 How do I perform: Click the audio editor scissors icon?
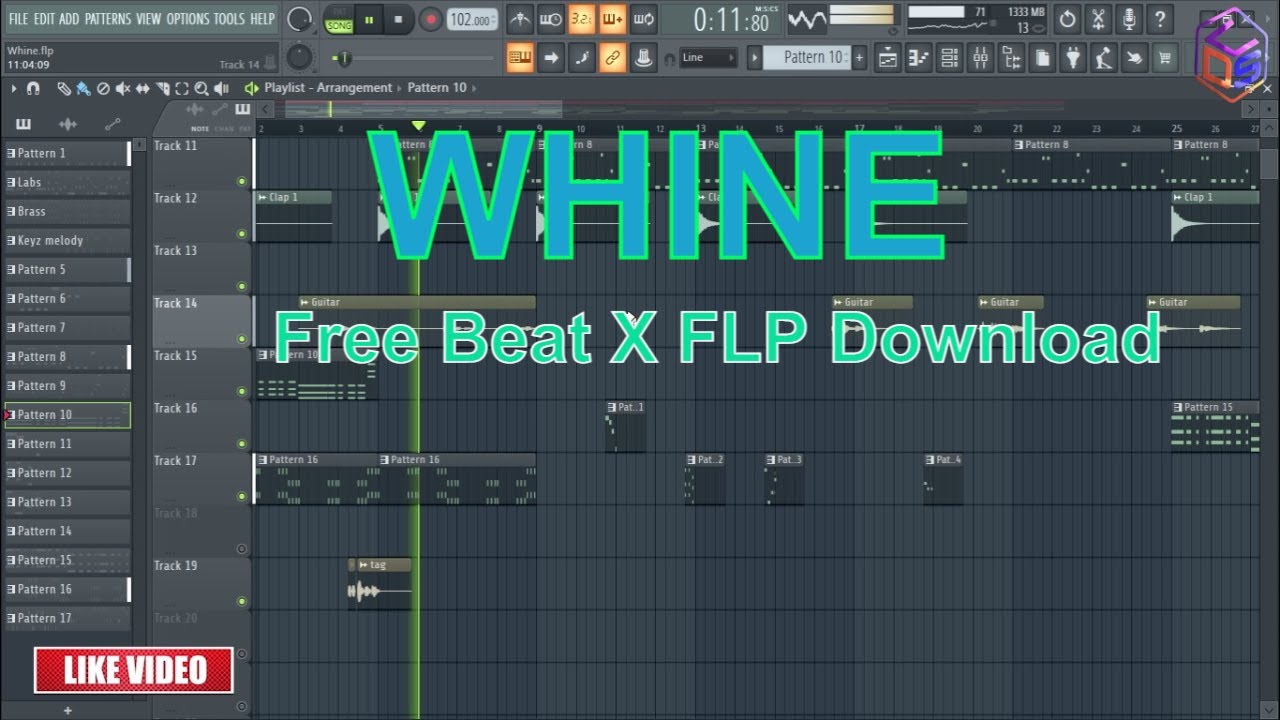coord(1099,19)
